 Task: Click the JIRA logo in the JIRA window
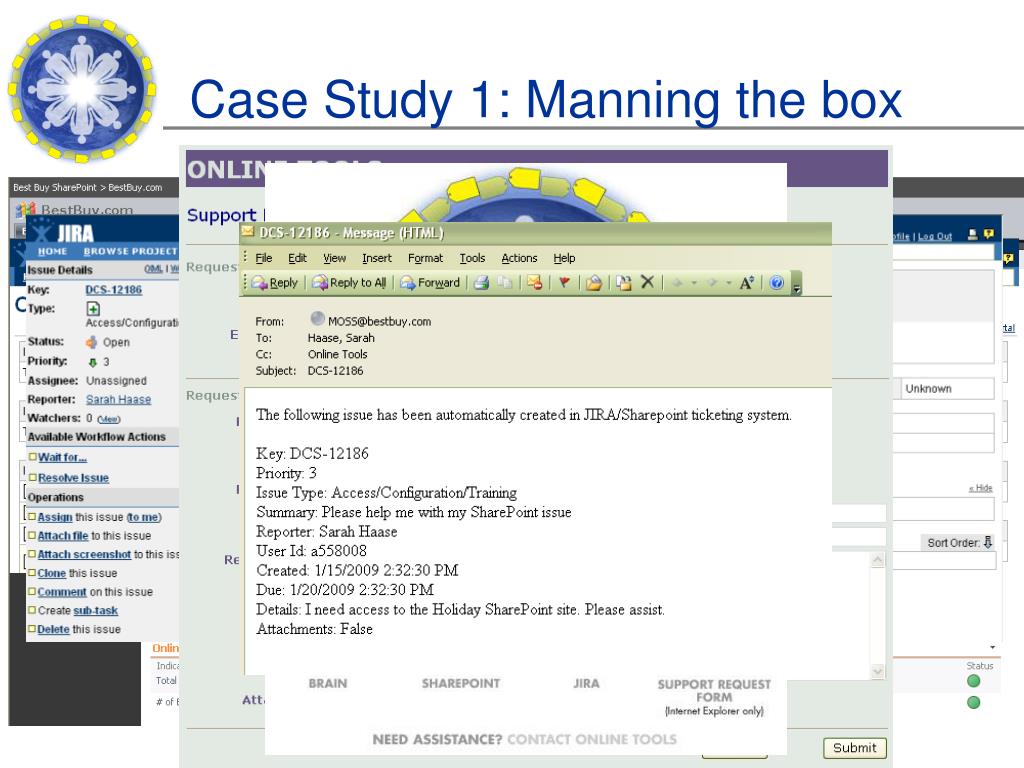(x=64, y=232)
